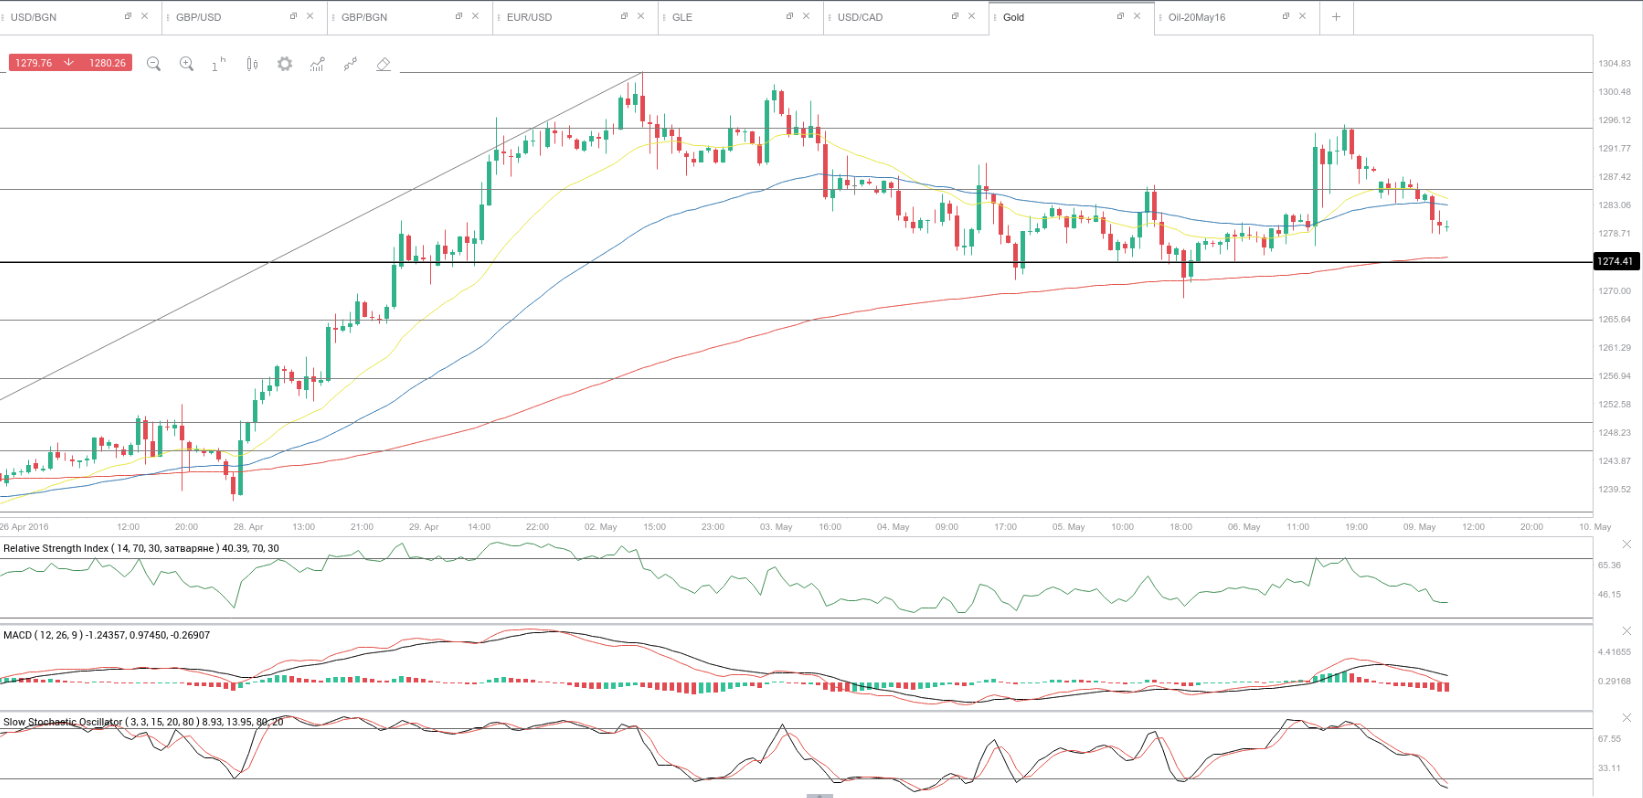This screenshot has height=798, width=1643.
Task: Open chart settings gear
Action: (285, 64)
